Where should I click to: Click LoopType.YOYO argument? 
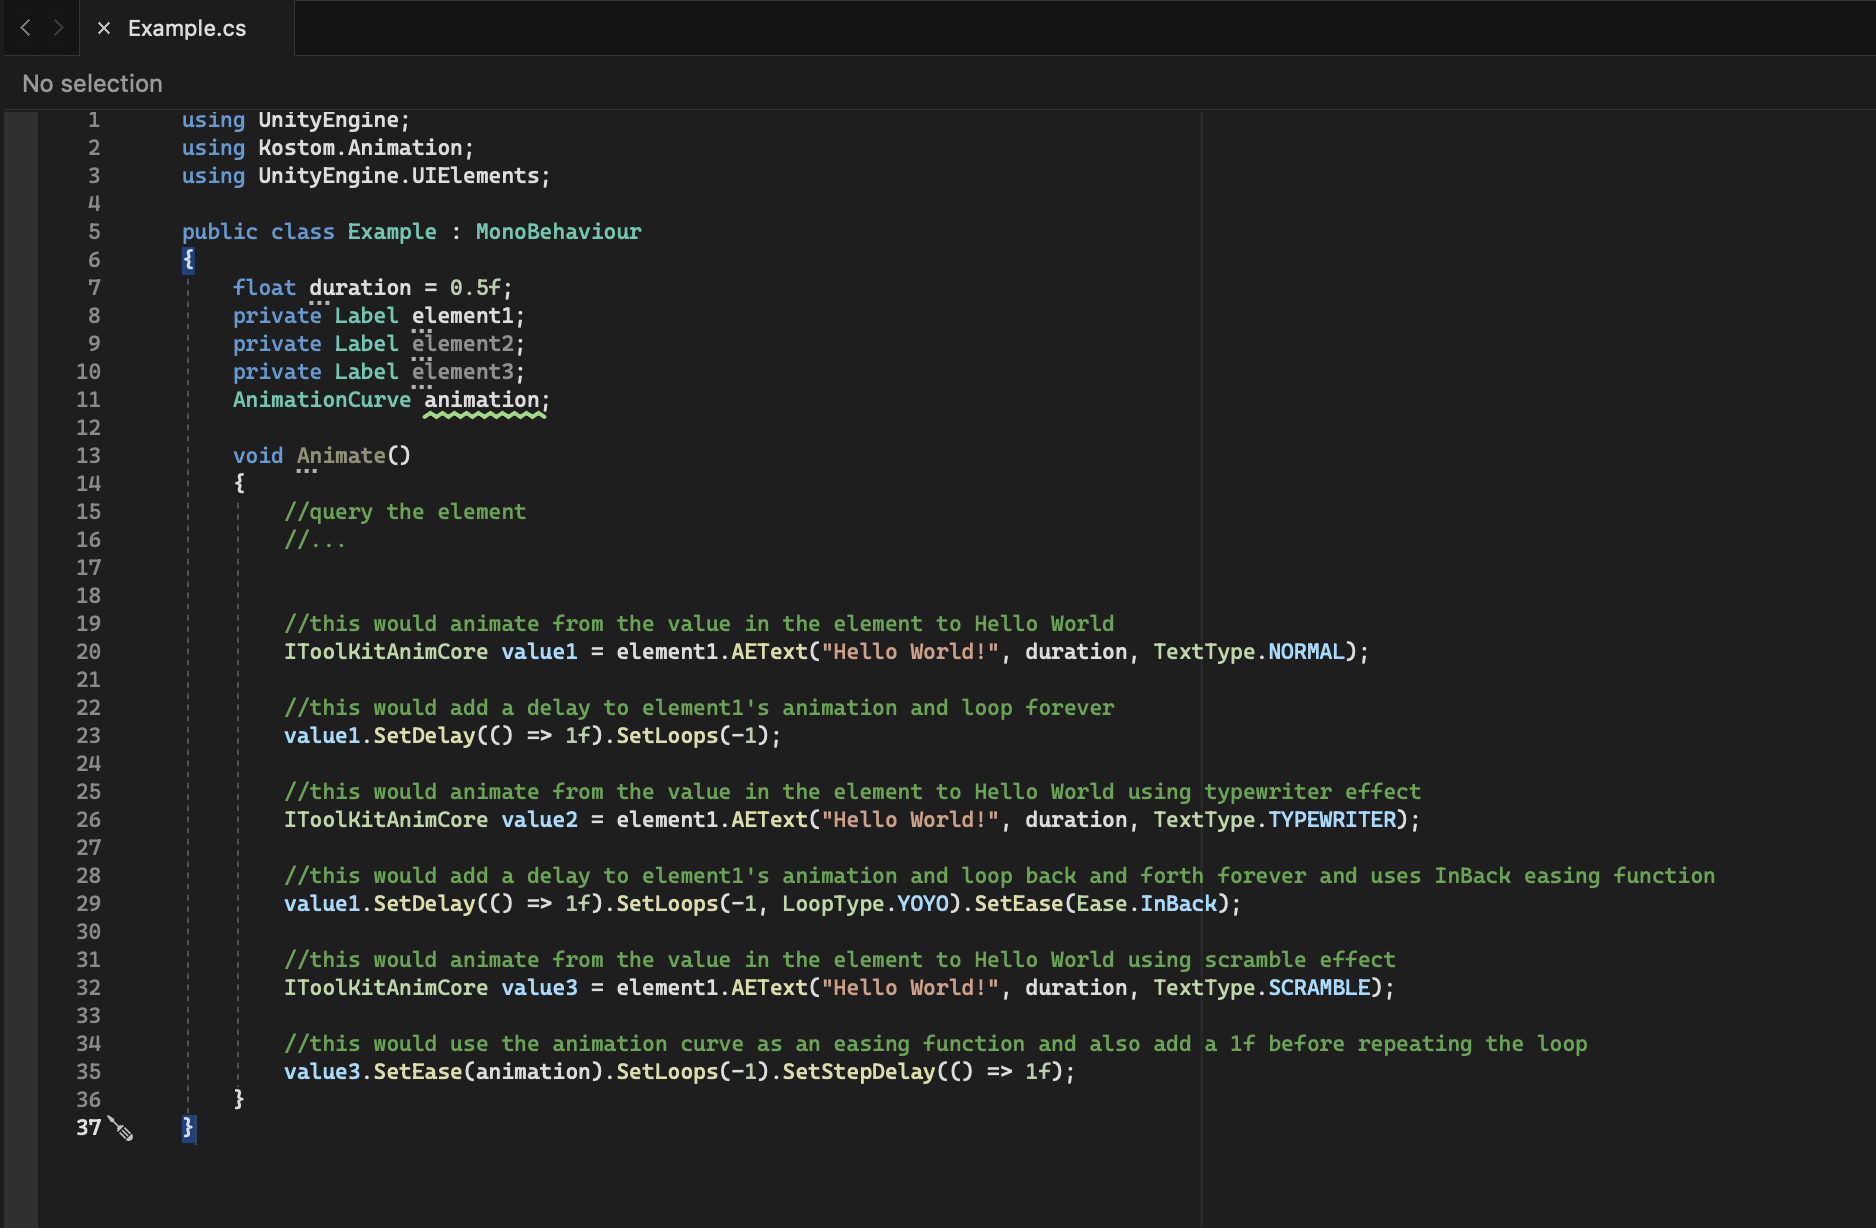click(x=870, y=904)
